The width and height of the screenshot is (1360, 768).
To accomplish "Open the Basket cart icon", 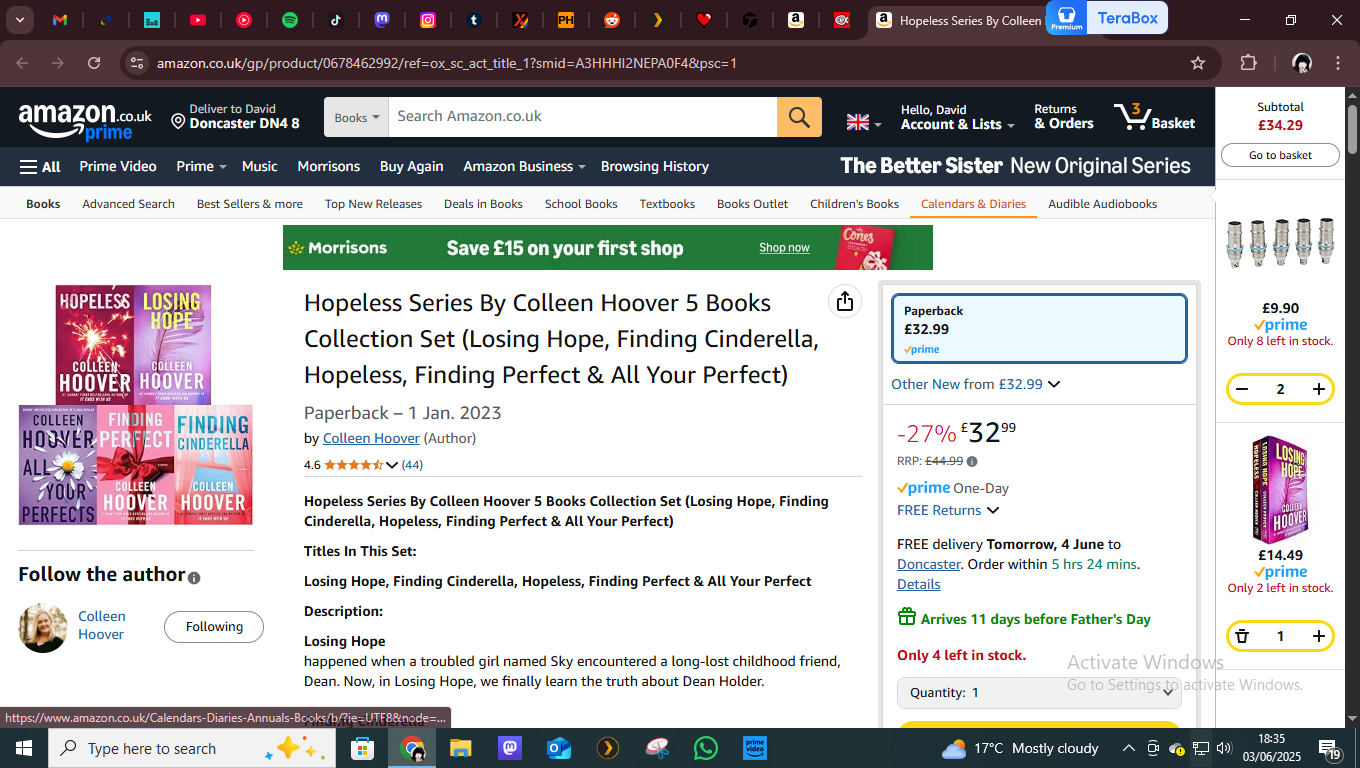I will pyautogui.click(x=1155, y=117).
